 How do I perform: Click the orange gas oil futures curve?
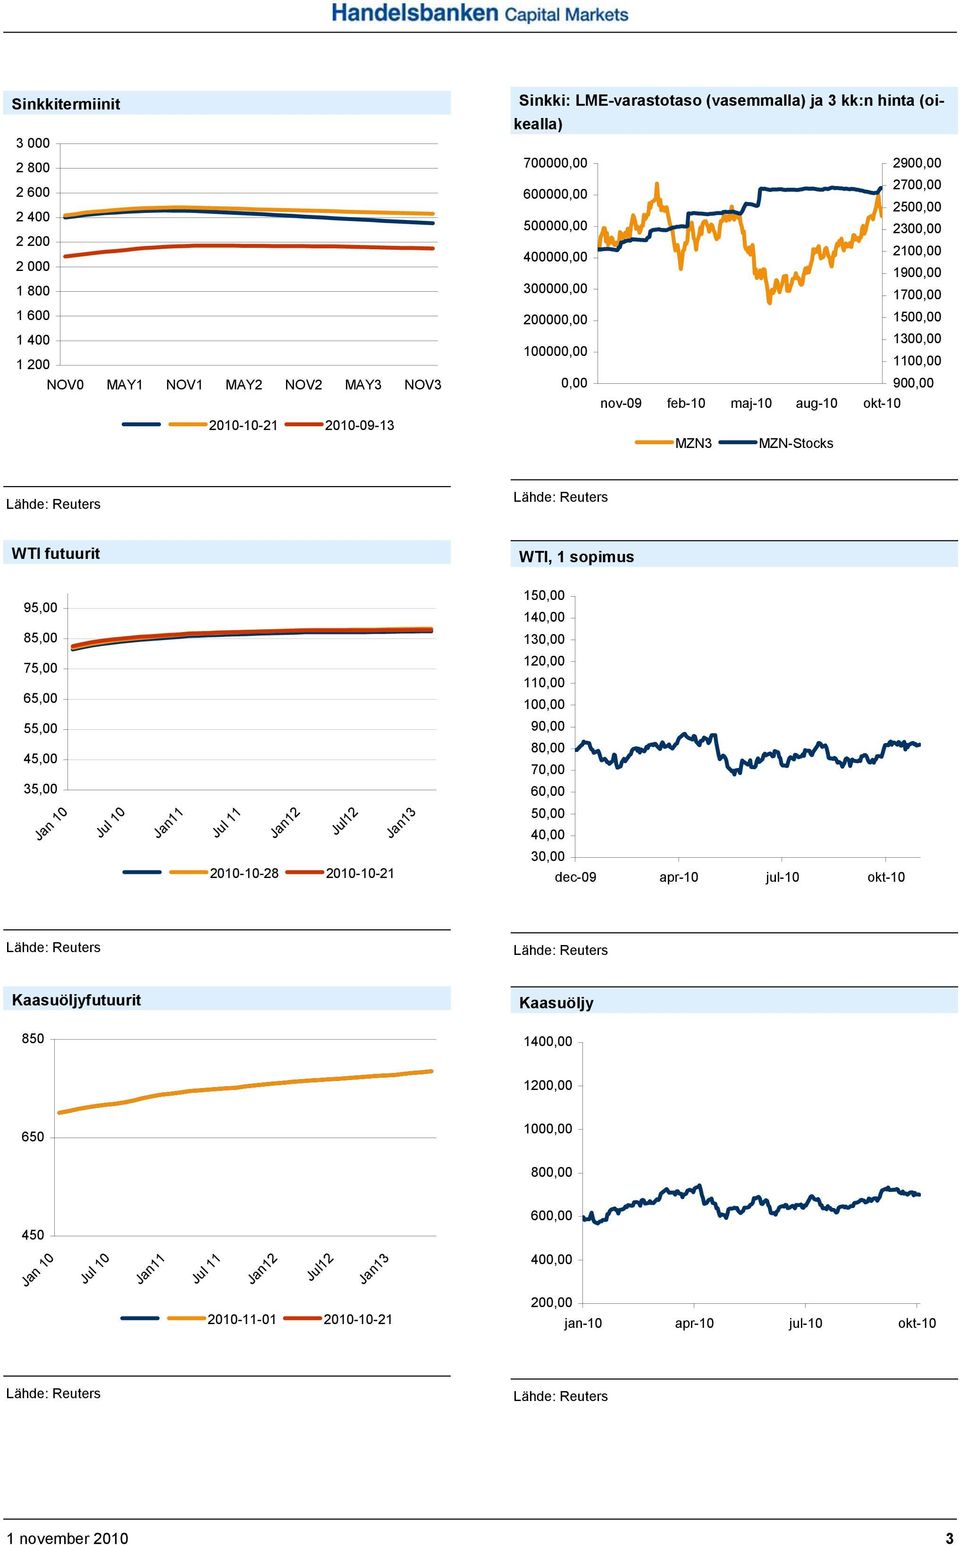[x=245, y=1086]
